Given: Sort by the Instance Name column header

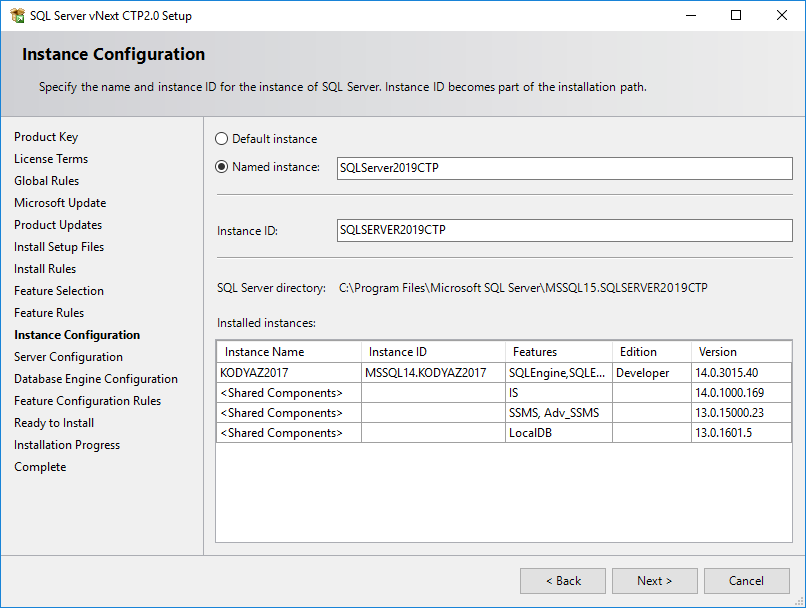Looking at the screenshot, I should click(x=289, y=352).
